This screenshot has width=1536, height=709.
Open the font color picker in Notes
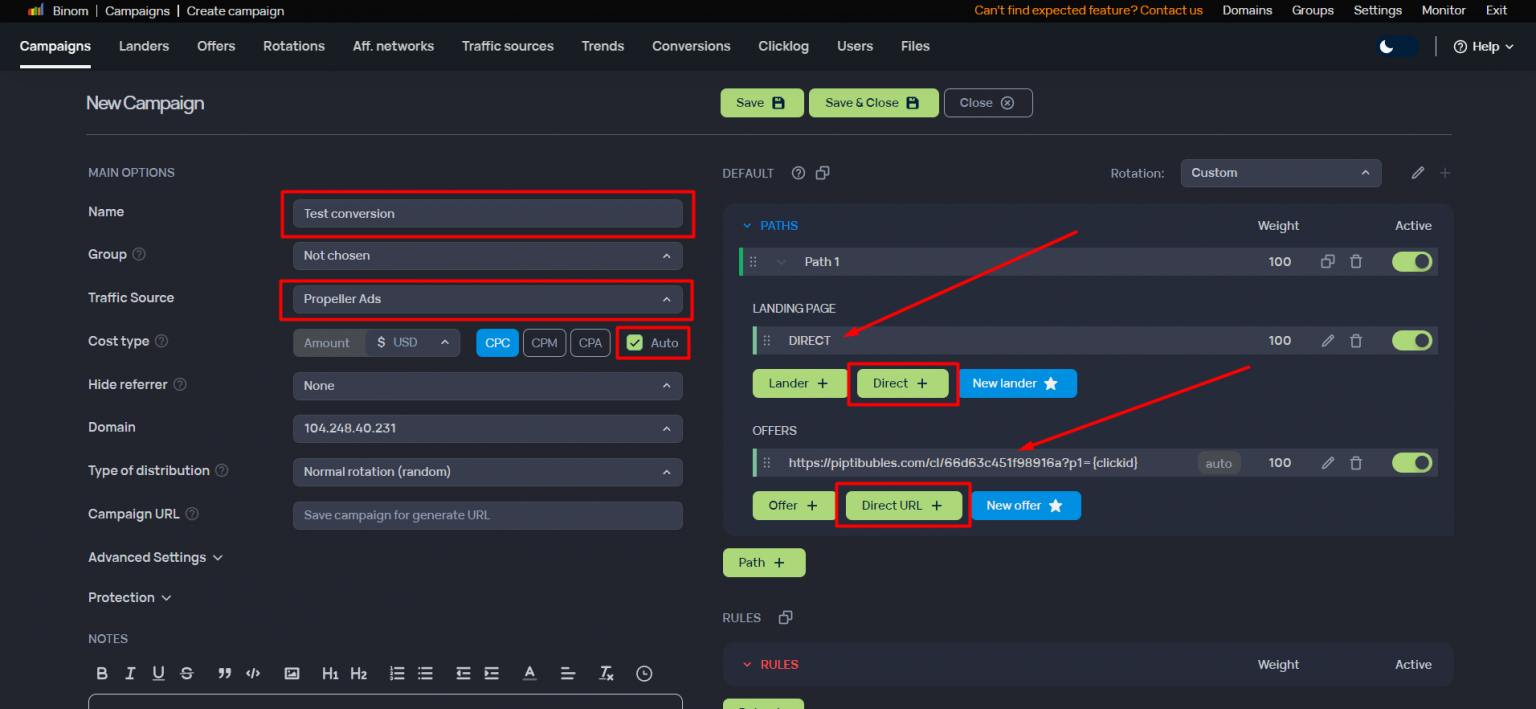point(529,673)
